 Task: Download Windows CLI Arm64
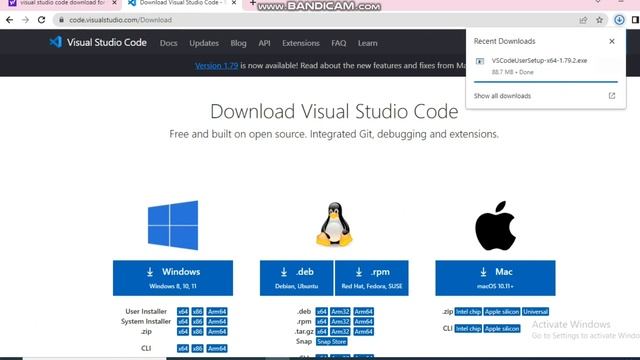click(x=217, y=348)
